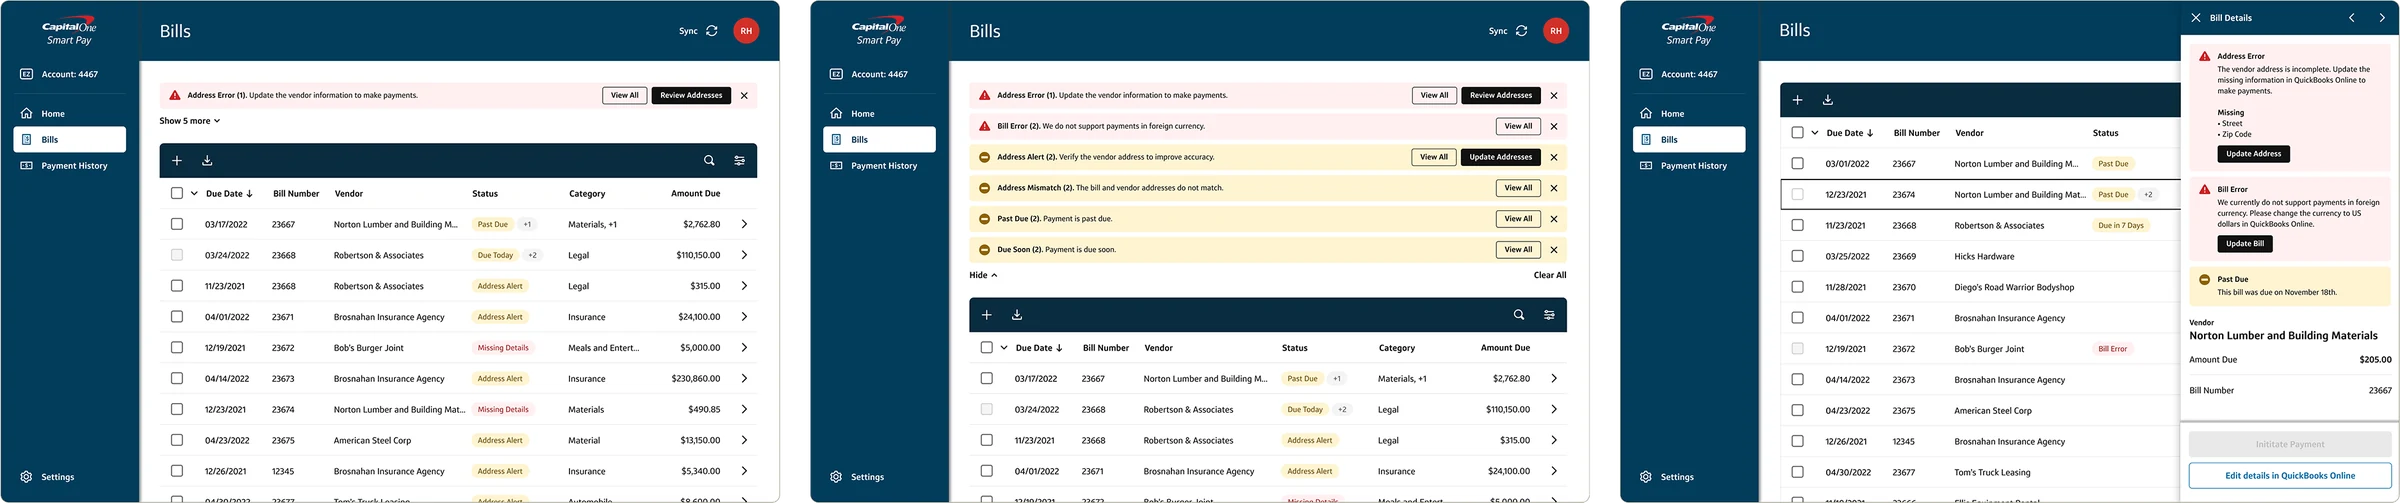Open the RH avatar on middle screen
Screen dimensions: 2400x503
[1556, 31]
